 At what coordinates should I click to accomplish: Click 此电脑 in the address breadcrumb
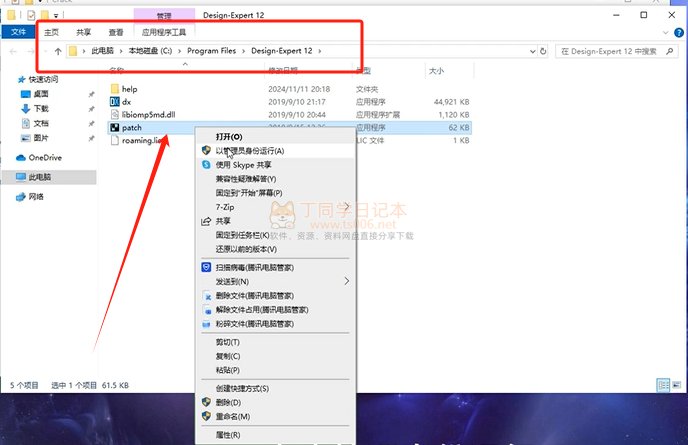pos(102,51)
